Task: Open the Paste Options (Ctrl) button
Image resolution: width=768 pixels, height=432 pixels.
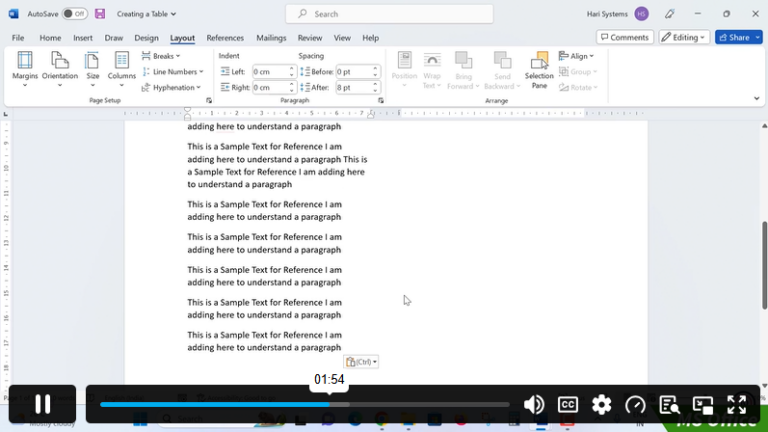Action: coord(361,362)
